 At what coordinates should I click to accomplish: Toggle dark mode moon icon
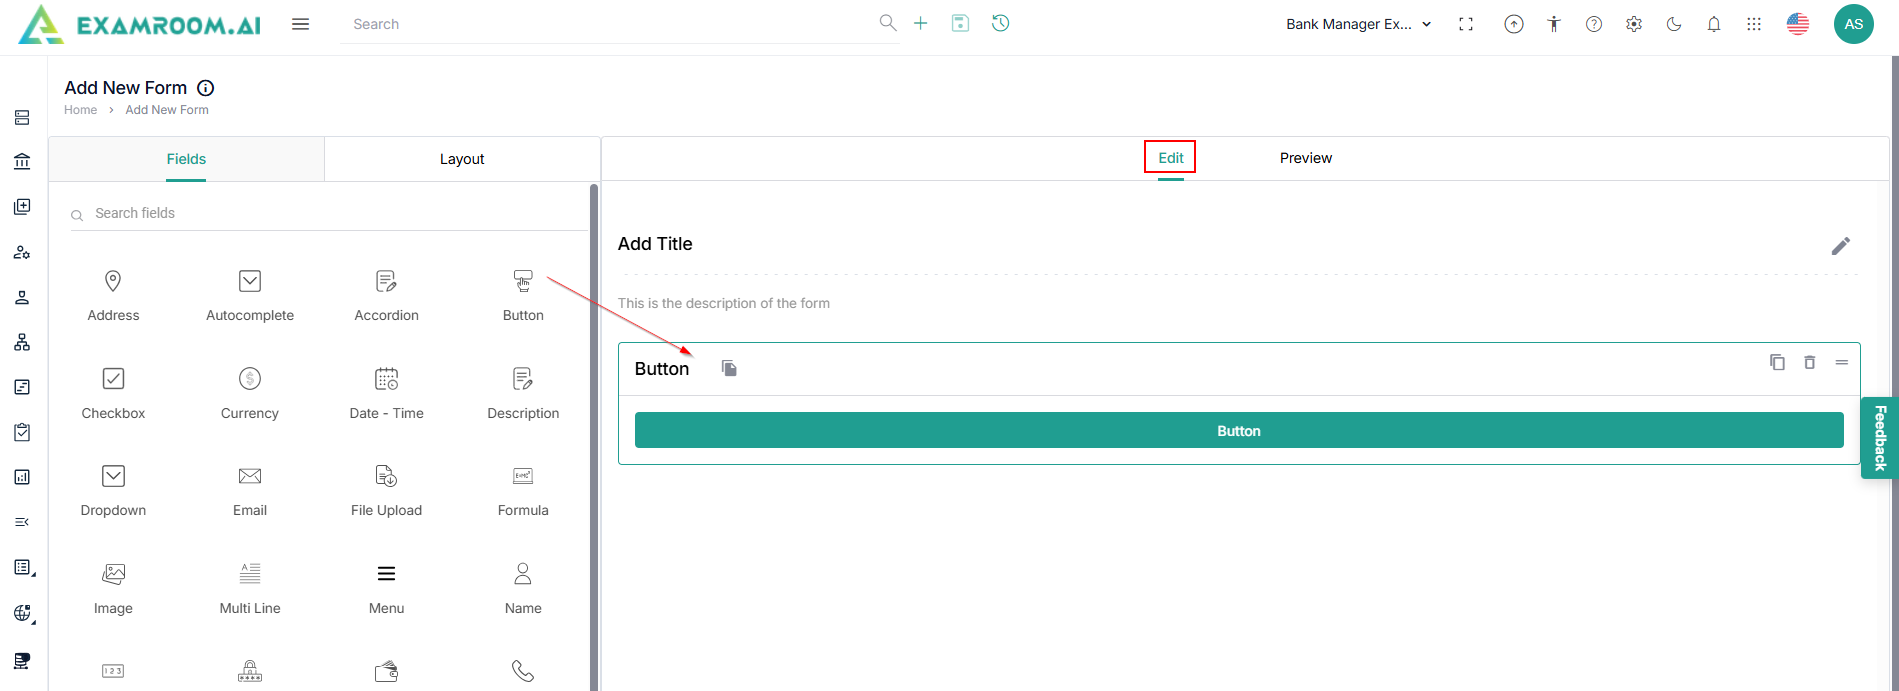tap(1674, 25)
